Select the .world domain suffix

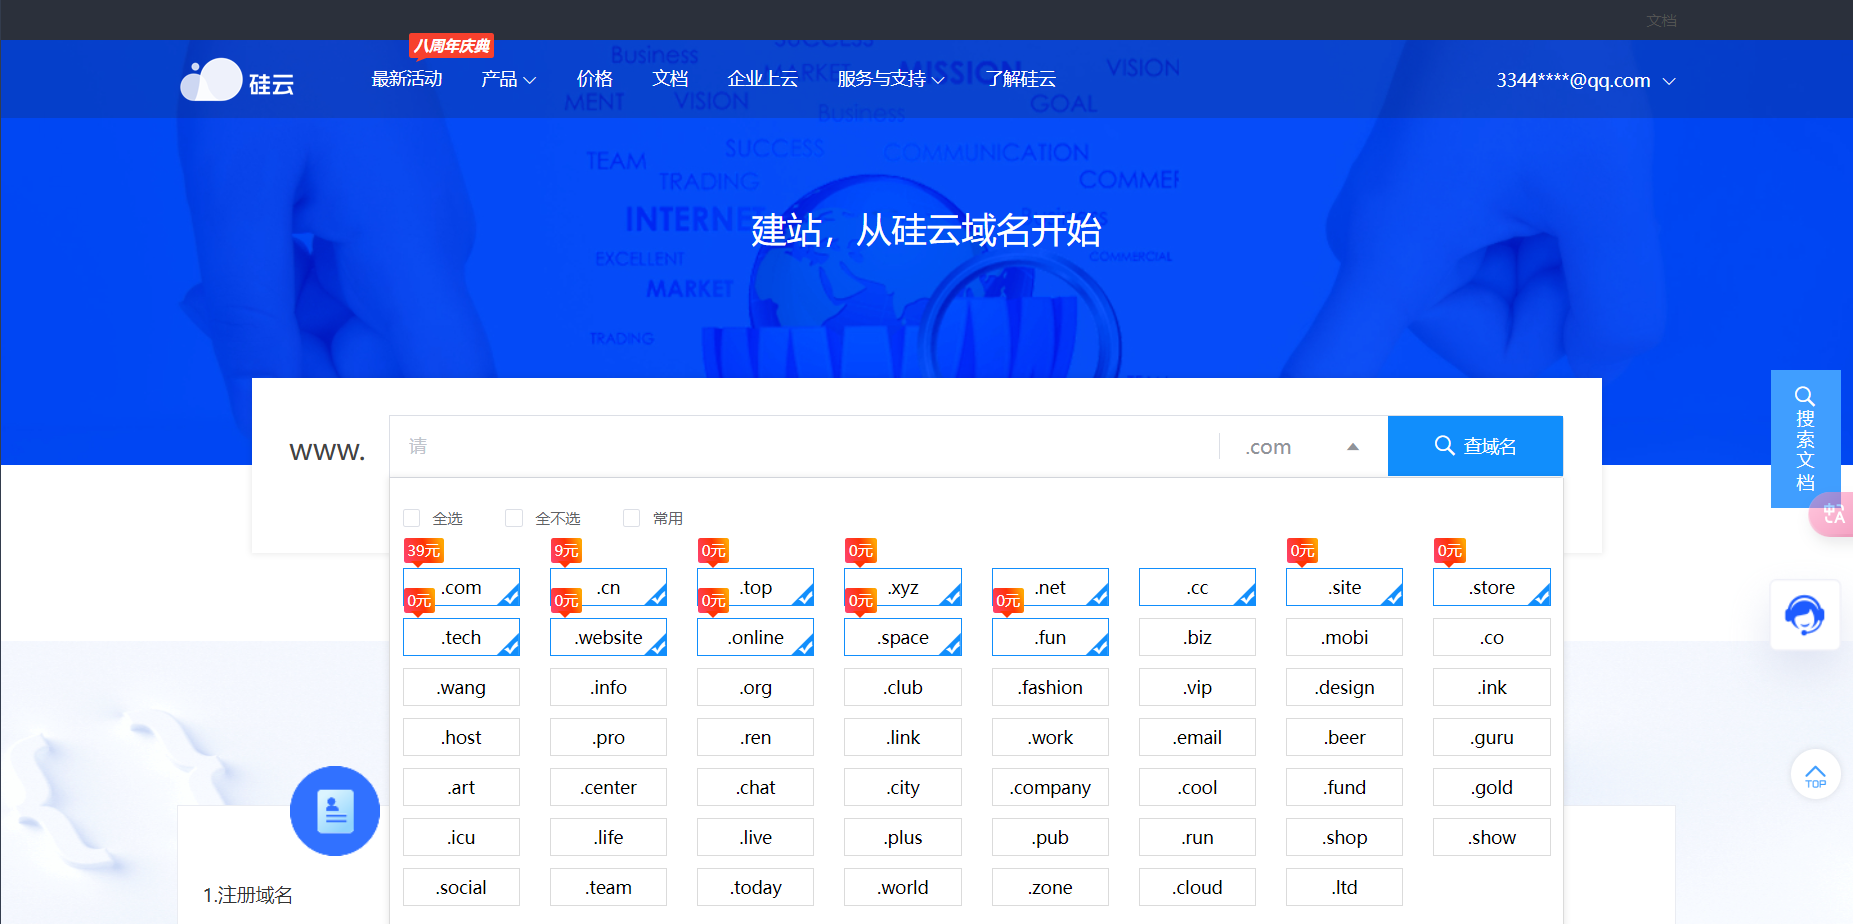tap(903, 887)
